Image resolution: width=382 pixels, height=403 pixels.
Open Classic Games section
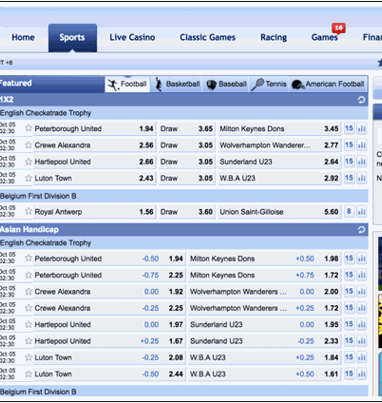(208, 37)
